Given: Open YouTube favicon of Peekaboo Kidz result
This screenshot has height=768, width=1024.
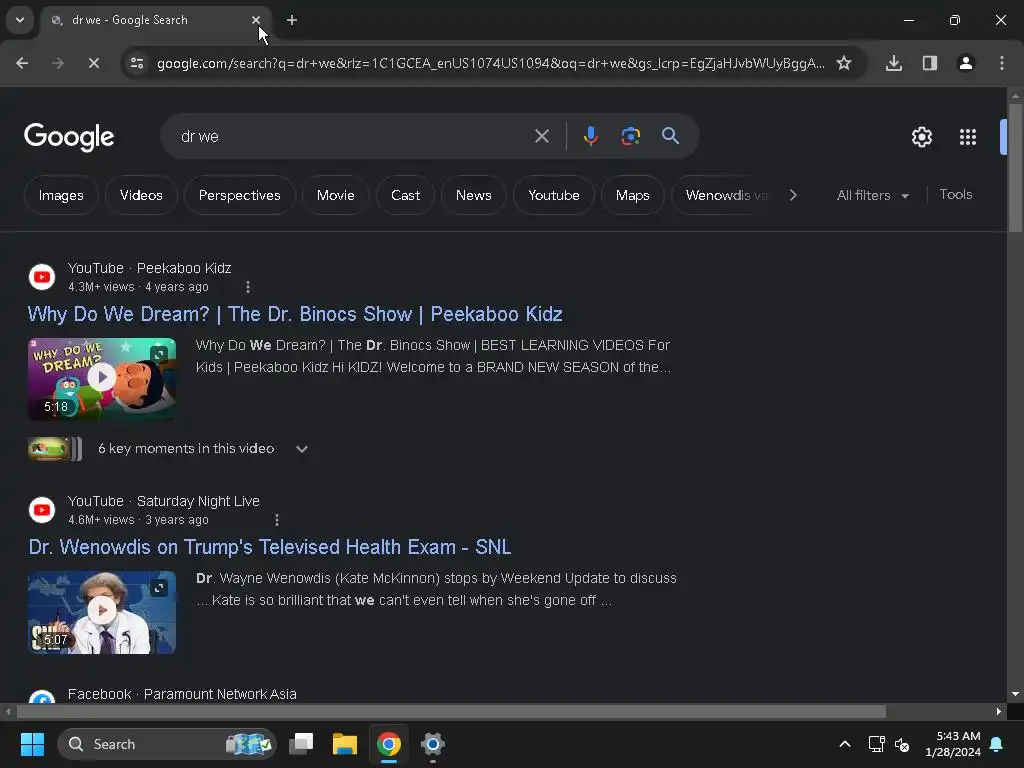Looking at the screenshot, I should point(42,277).
